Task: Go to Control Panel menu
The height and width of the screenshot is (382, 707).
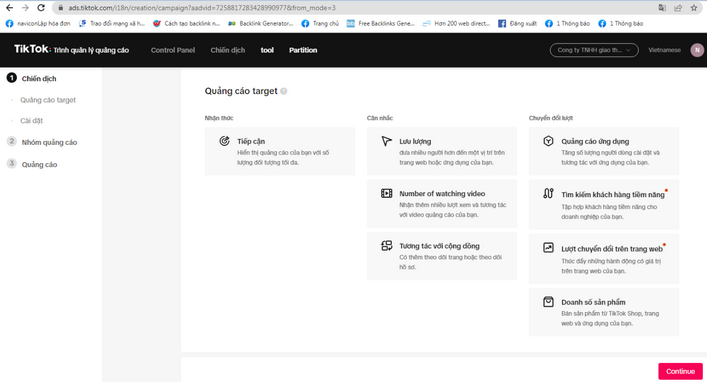Action: [x=173, y=50]
